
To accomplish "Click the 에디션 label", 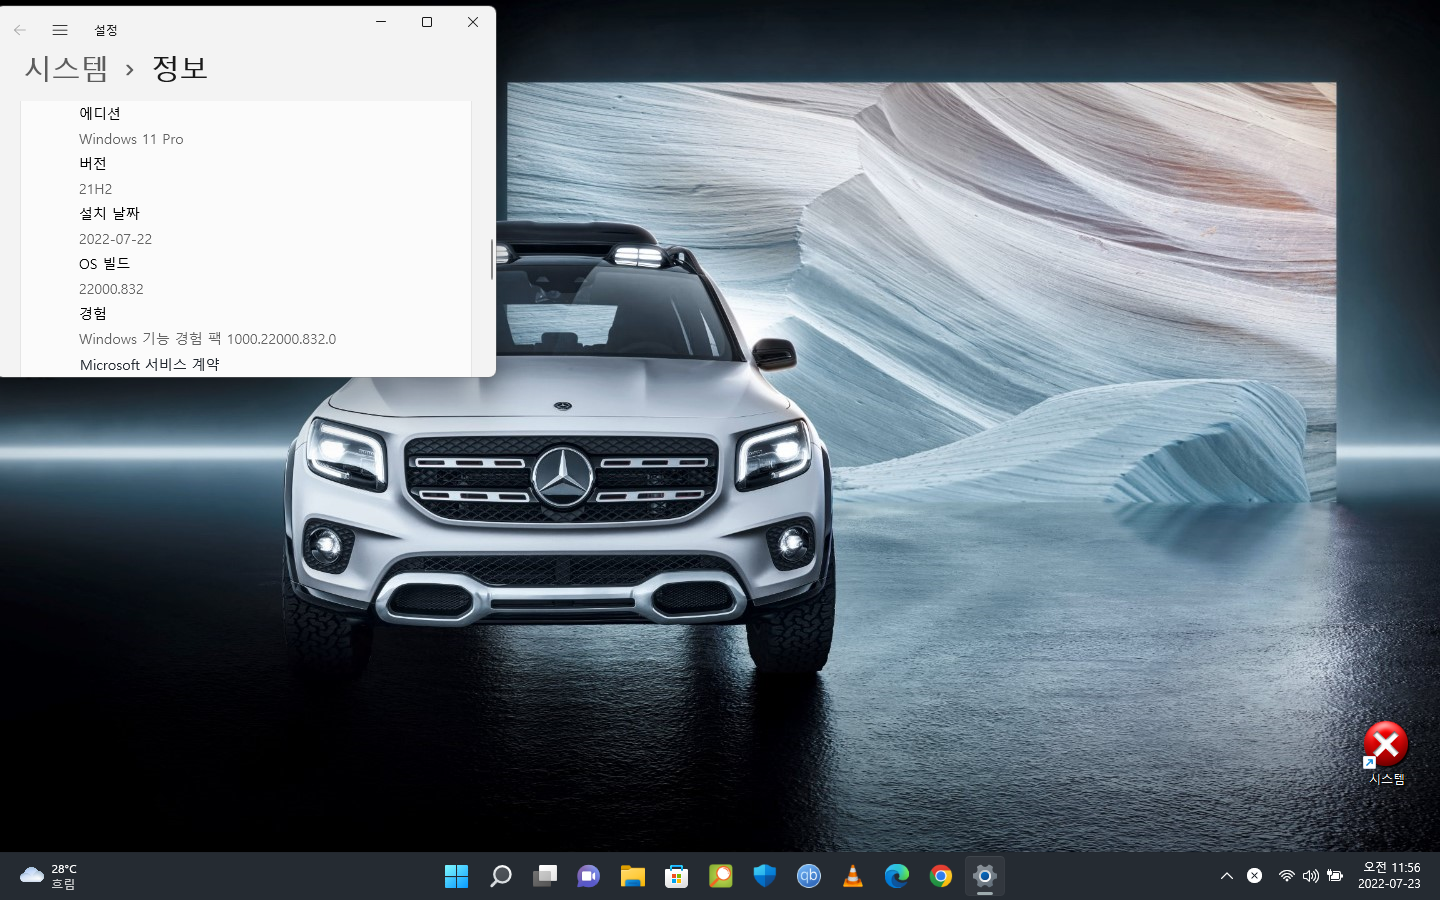I will [100, 114].
